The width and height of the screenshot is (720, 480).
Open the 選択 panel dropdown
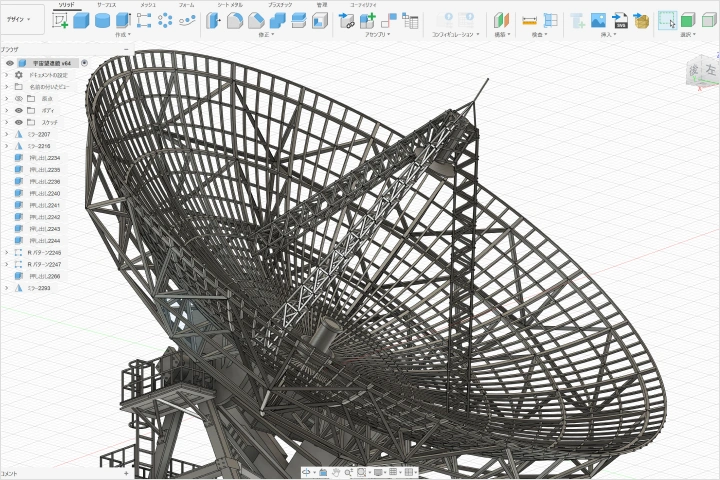coord(688,34)
